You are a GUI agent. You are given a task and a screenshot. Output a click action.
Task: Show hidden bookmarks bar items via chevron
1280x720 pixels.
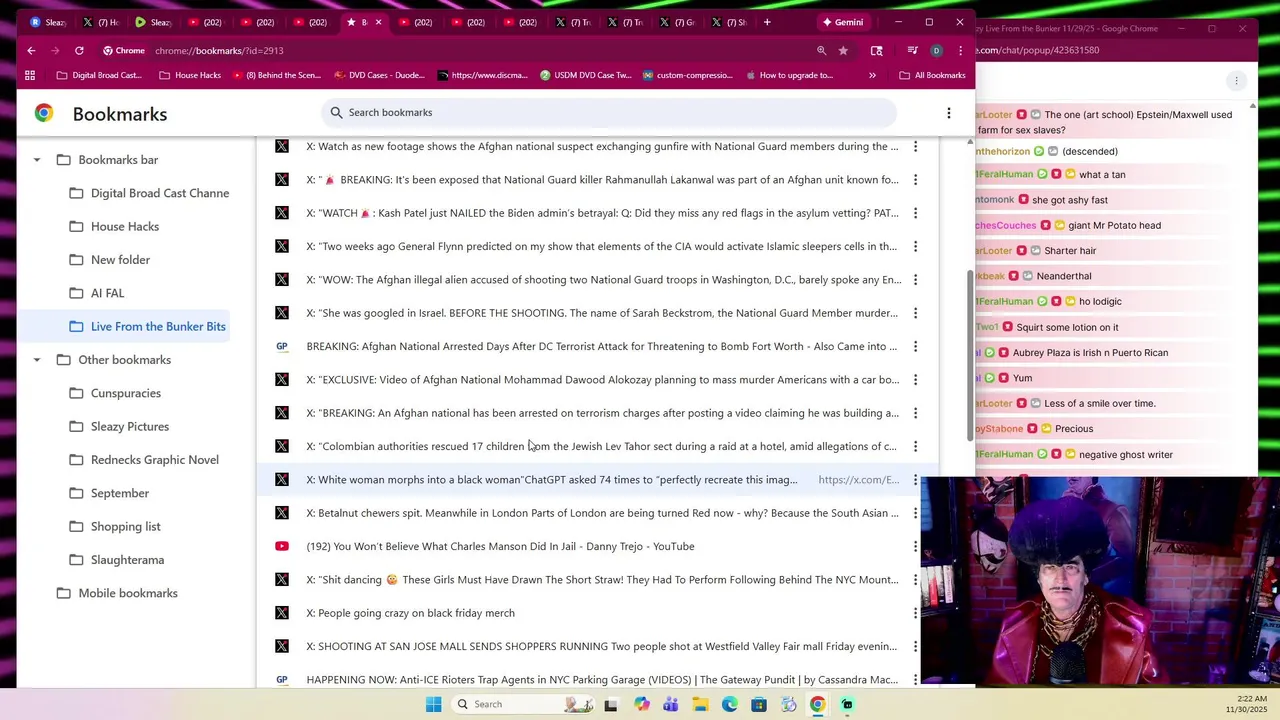pyautogui.click(x=872, y=75)
